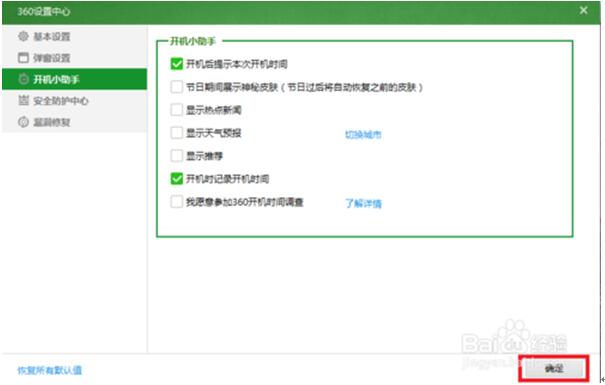605x385 pixels.
Task: Uncheck 开机后提示本次开机时间 option
Action: tap(176, 64)
